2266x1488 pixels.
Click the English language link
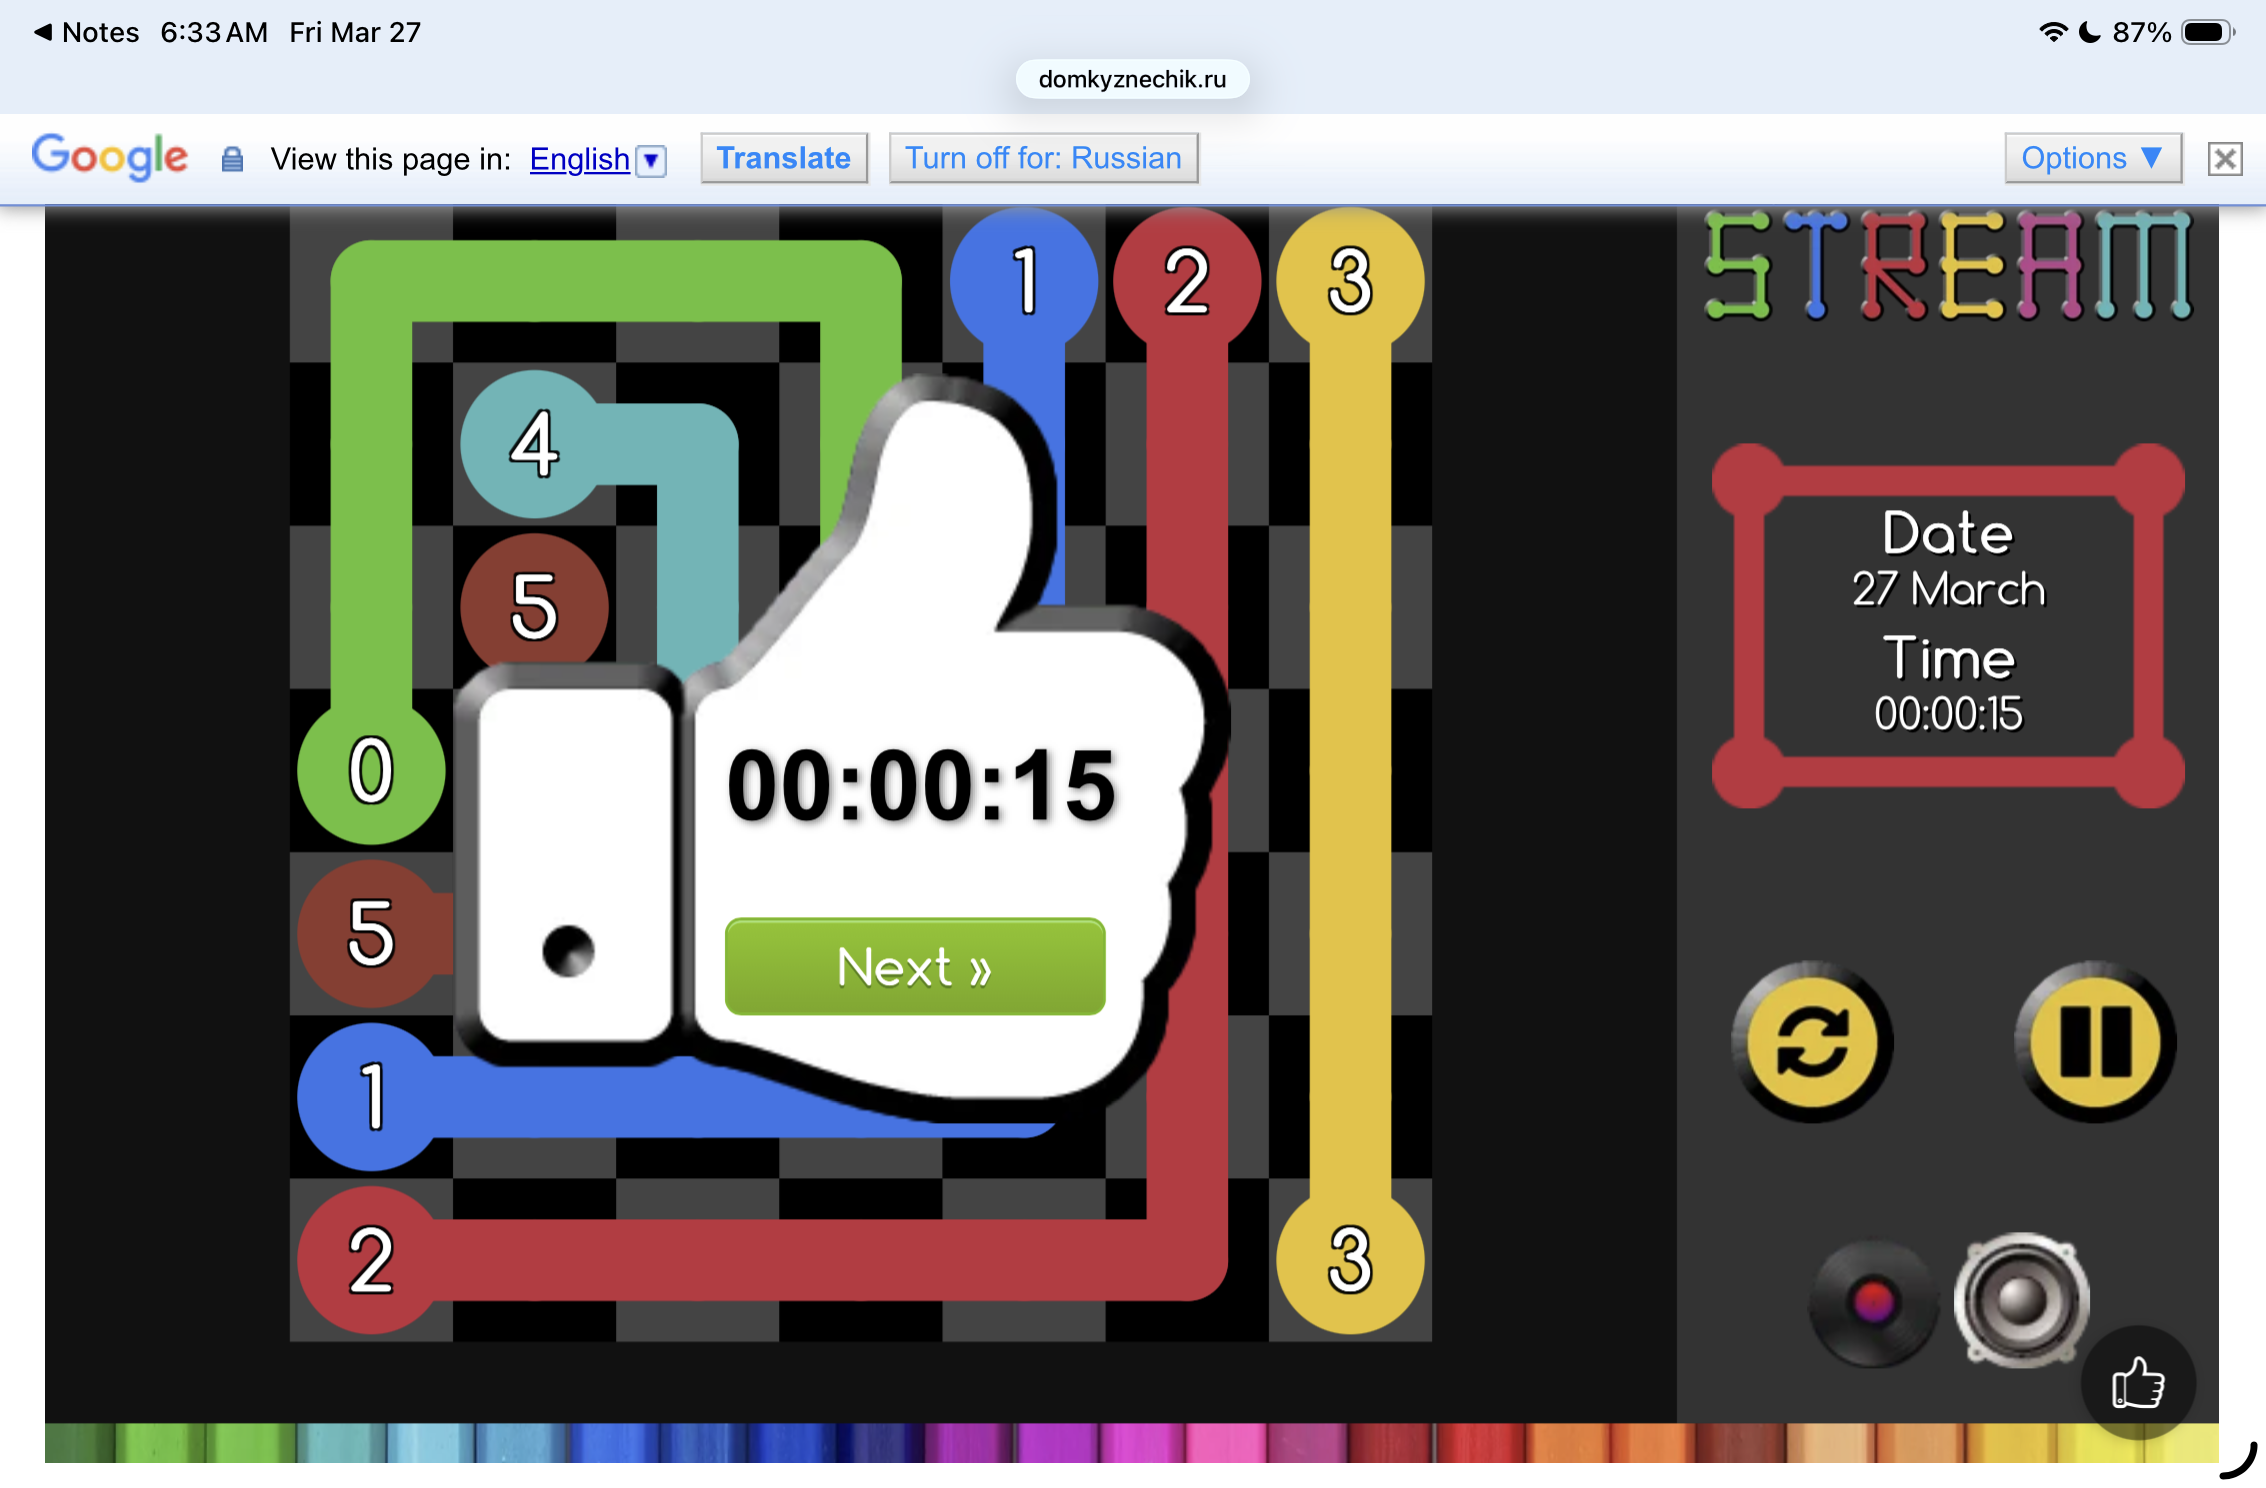click(x=579, y=159)
